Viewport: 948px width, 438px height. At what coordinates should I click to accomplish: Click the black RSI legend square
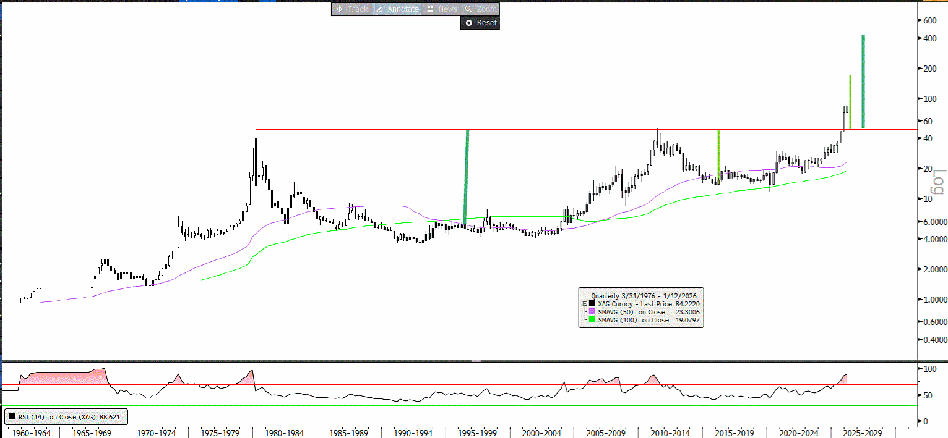coord(12,416)
